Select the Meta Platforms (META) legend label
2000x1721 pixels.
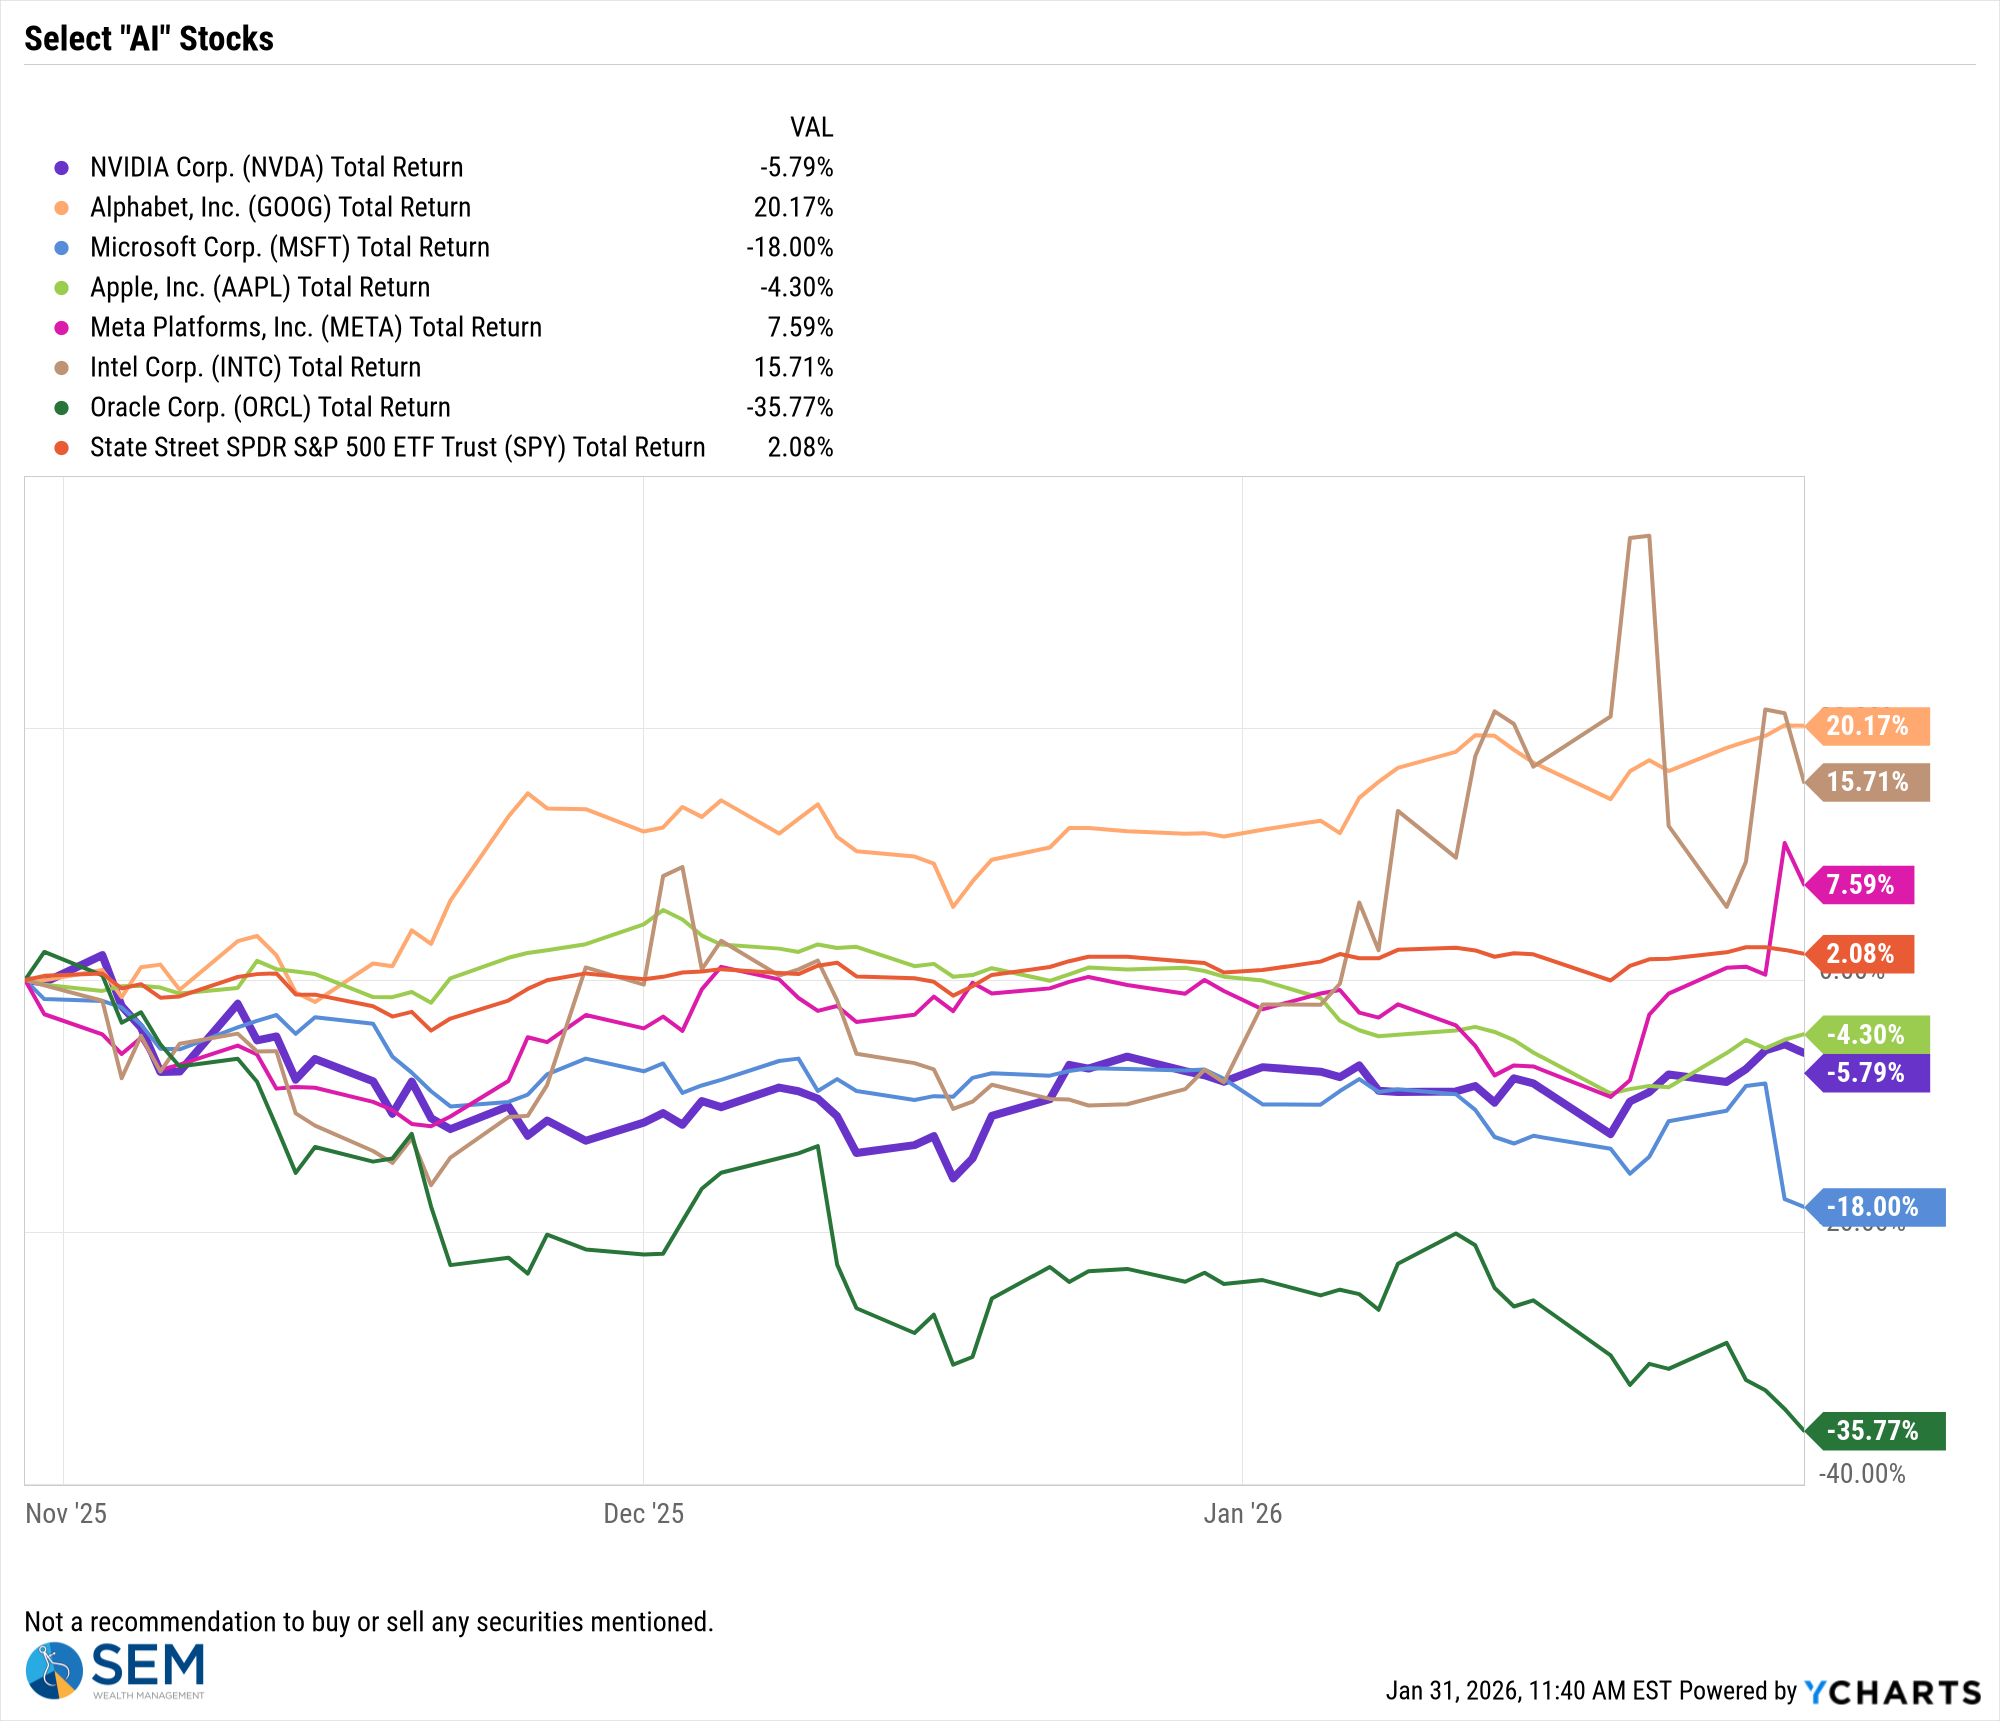tap(316, 328)
